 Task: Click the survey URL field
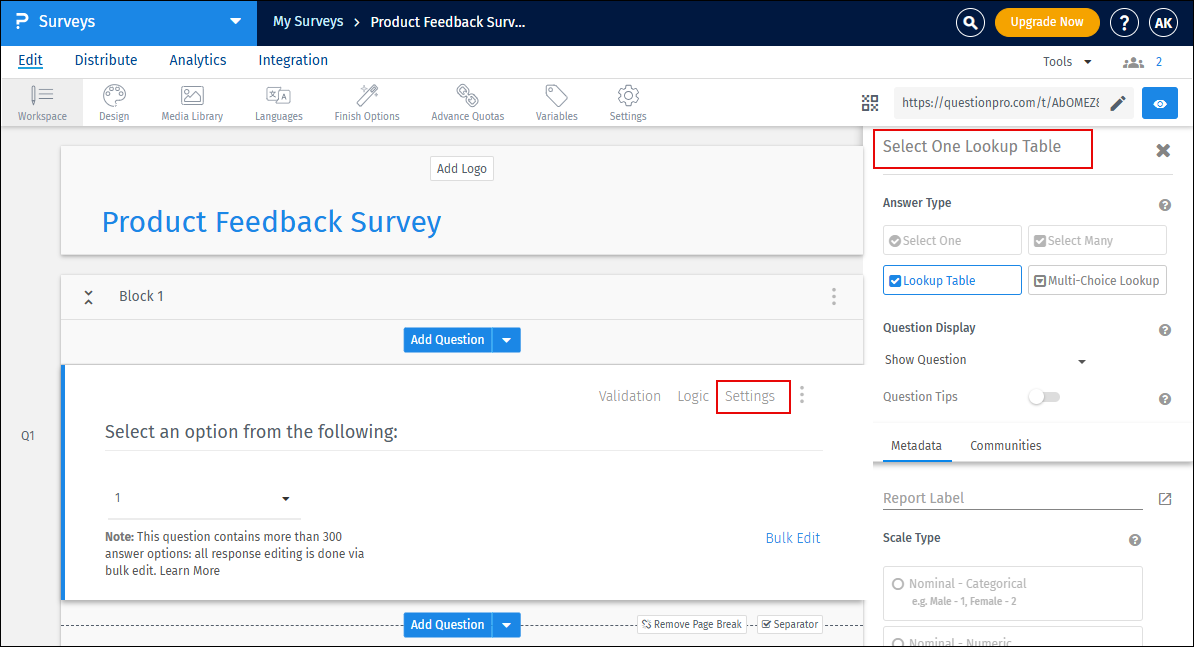[x=1001, y=103]
